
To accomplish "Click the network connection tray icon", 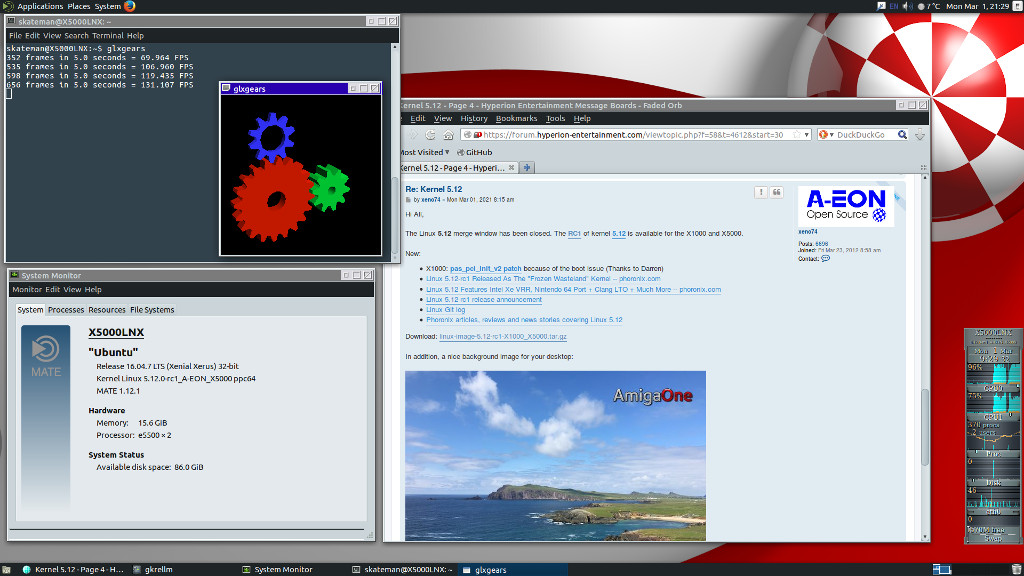I will point(881,6).
